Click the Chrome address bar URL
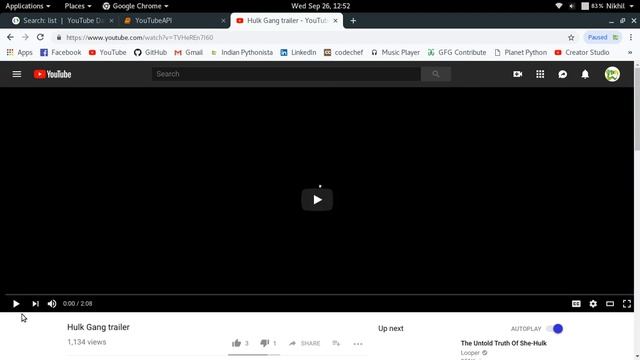This screenshot has height=360, width=640. click(x=140, y=38)
